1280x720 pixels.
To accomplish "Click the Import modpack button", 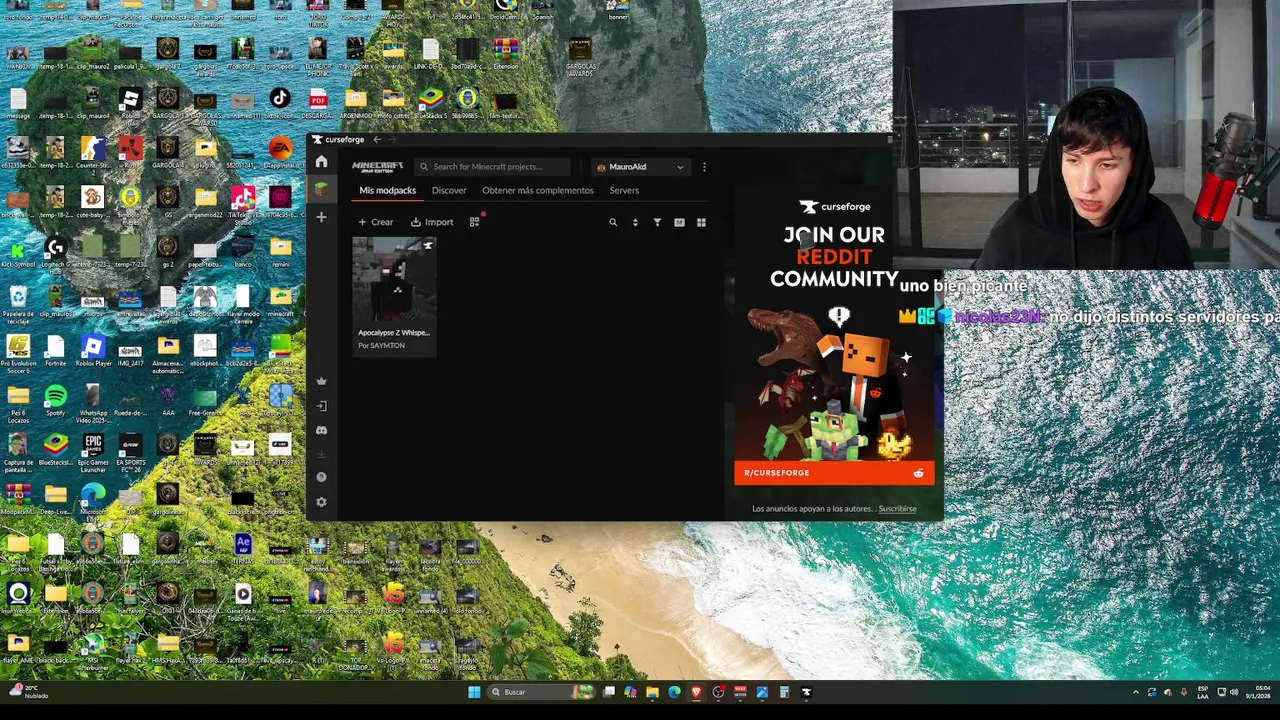I will tap(432, 222).
